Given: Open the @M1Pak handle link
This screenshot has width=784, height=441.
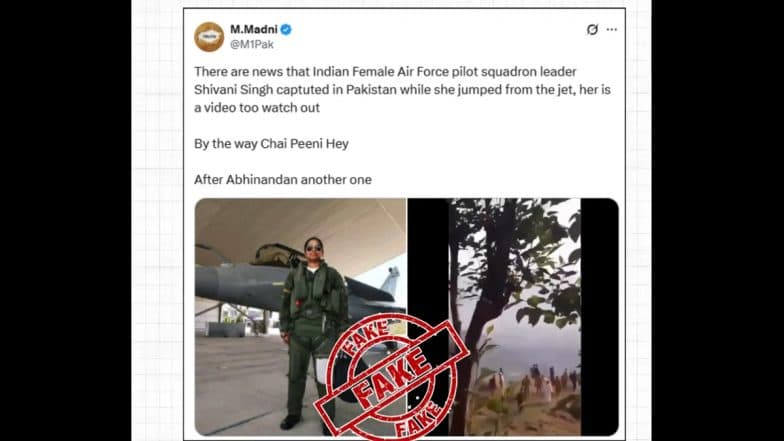Looking at the screenshot, I should click(252, 44).
